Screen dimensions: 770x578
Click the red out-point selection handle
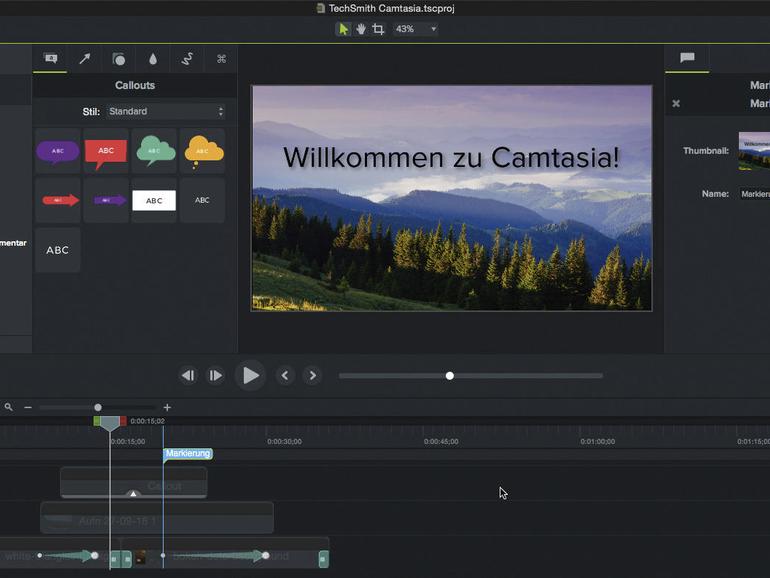pyautogui.click(x=123, y=421)
